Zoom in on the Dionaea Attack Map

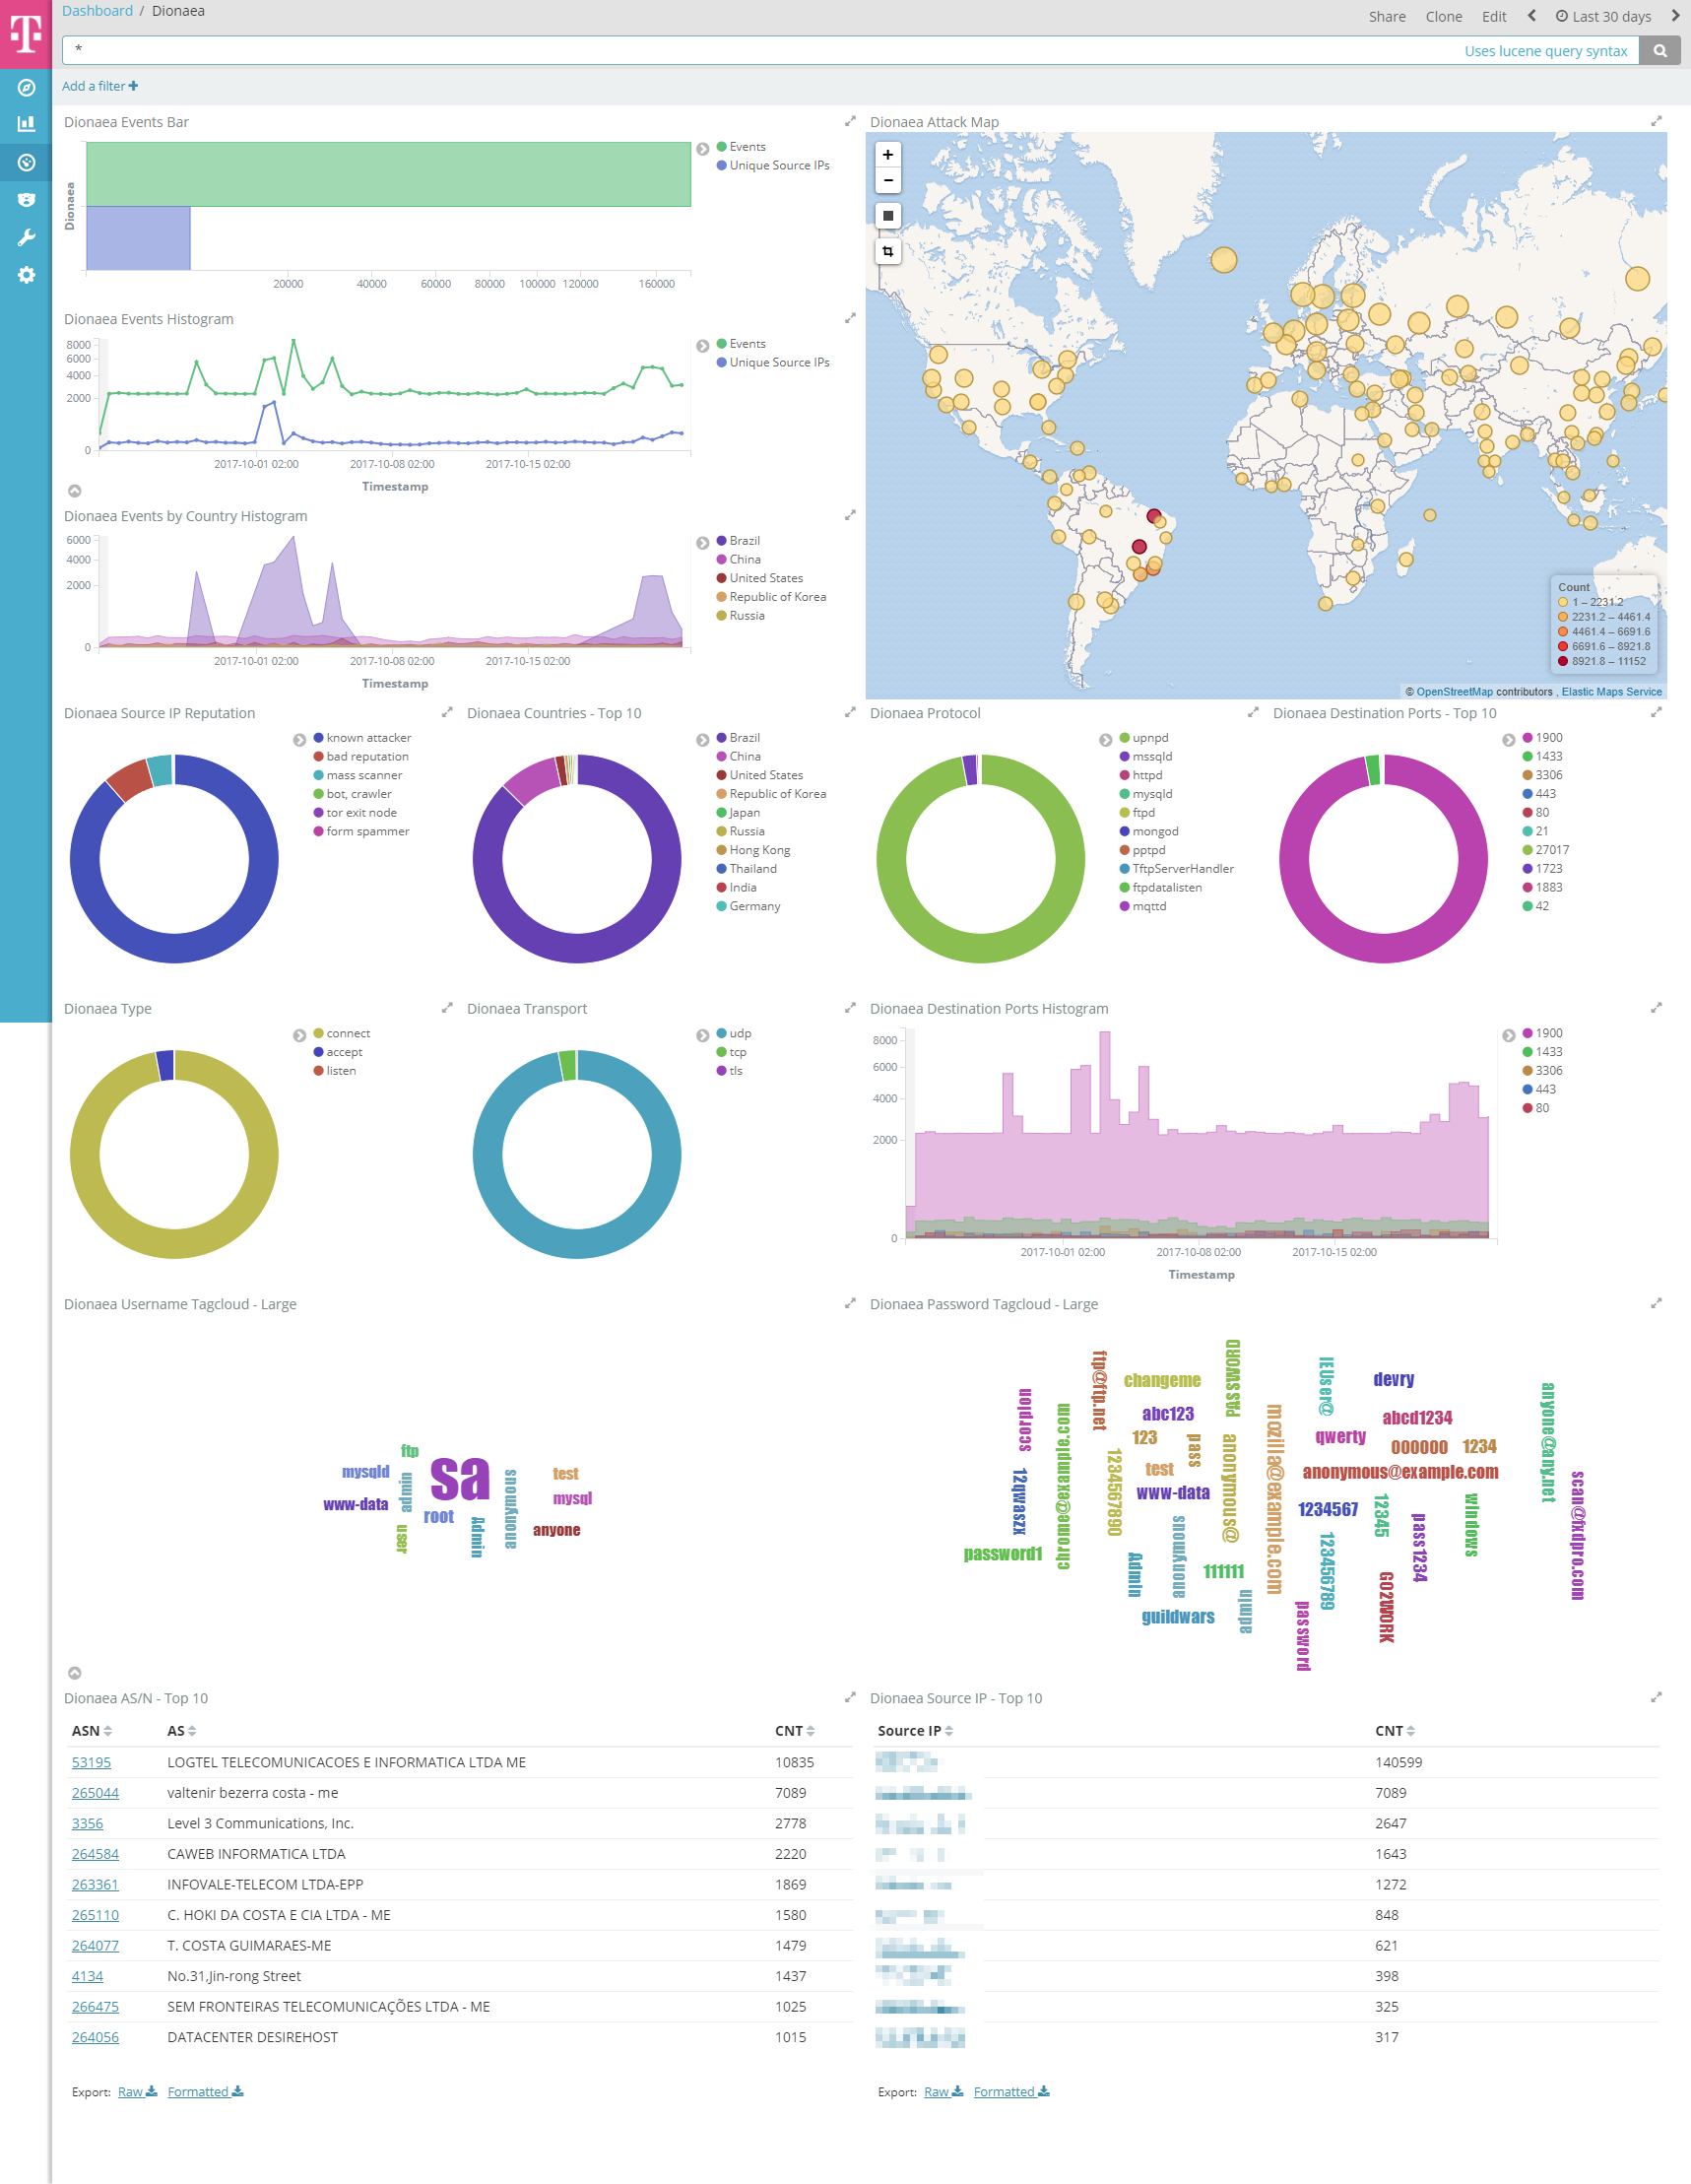coord(887,155)
